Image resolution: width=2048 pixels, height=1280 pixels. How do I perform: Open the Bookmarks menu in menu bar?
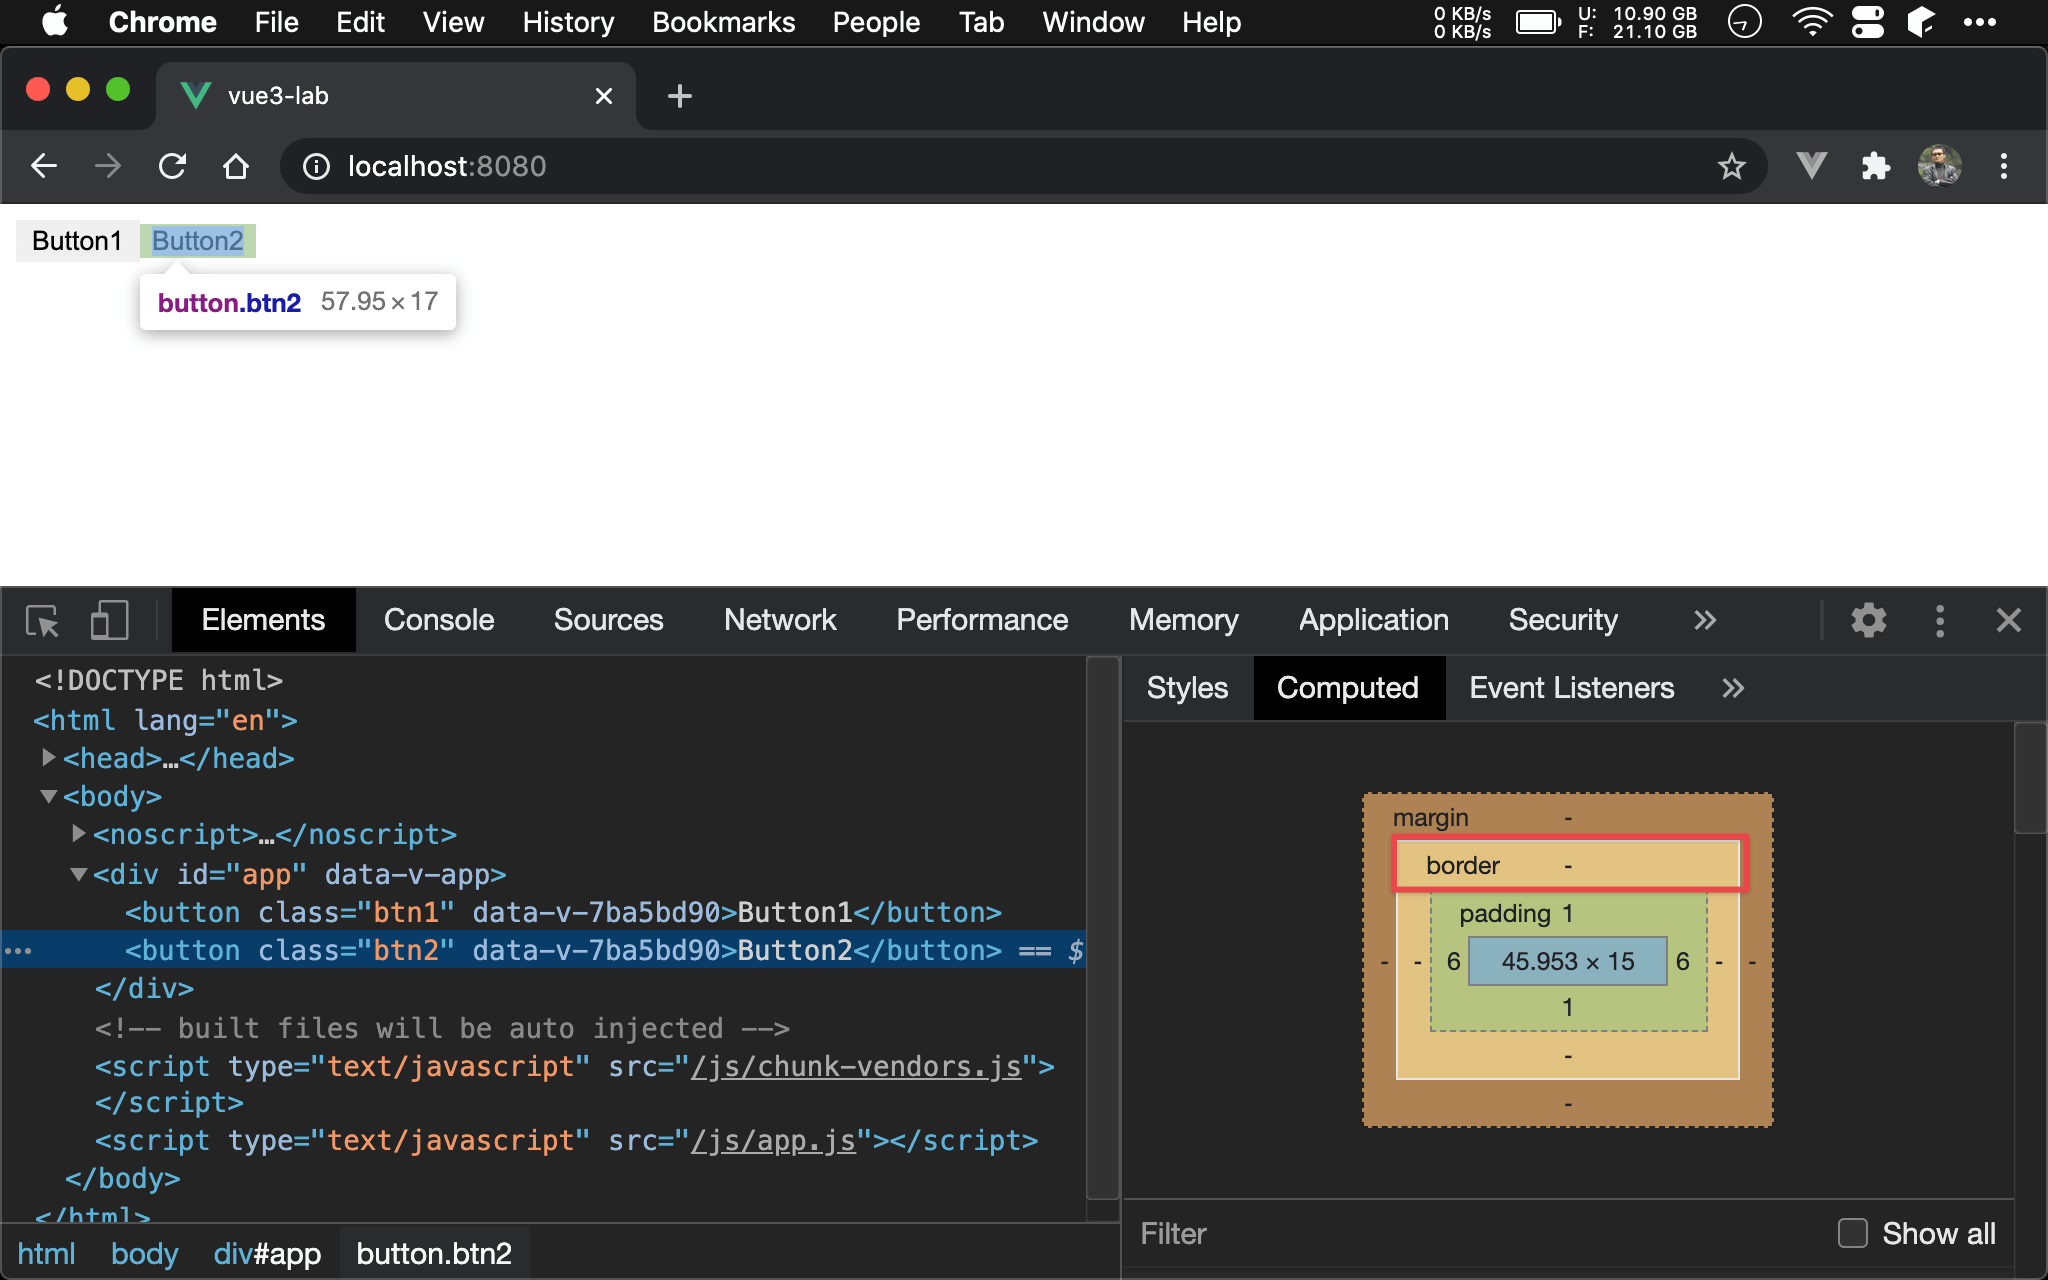tap(723, 22)
